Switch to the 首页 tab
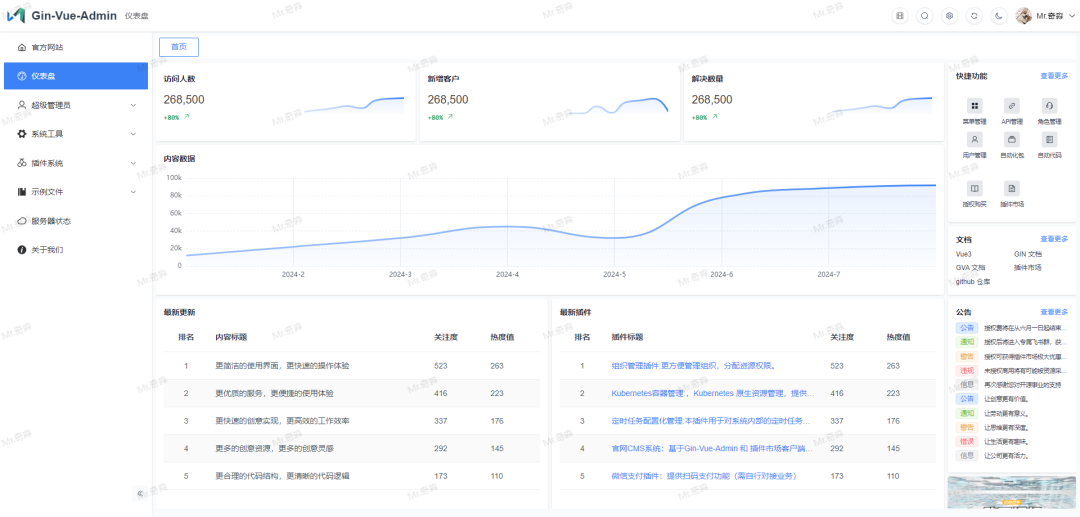This screenshot has width=1080, height=517. pos(179,47)
